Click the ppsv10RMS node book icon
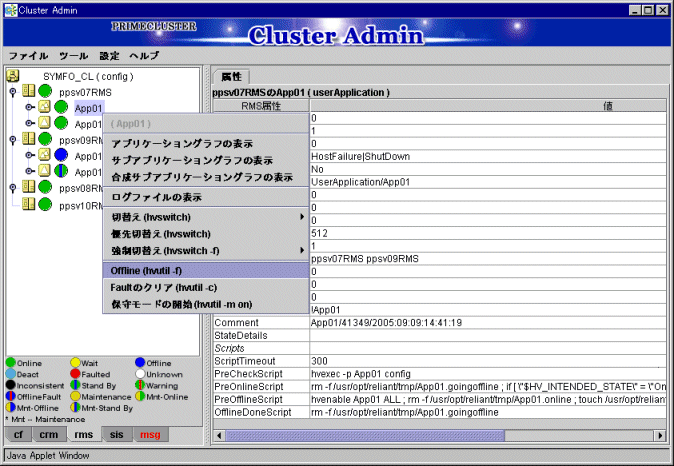The image size is (674, 466). pyautogui.click(x=28, y=204)
